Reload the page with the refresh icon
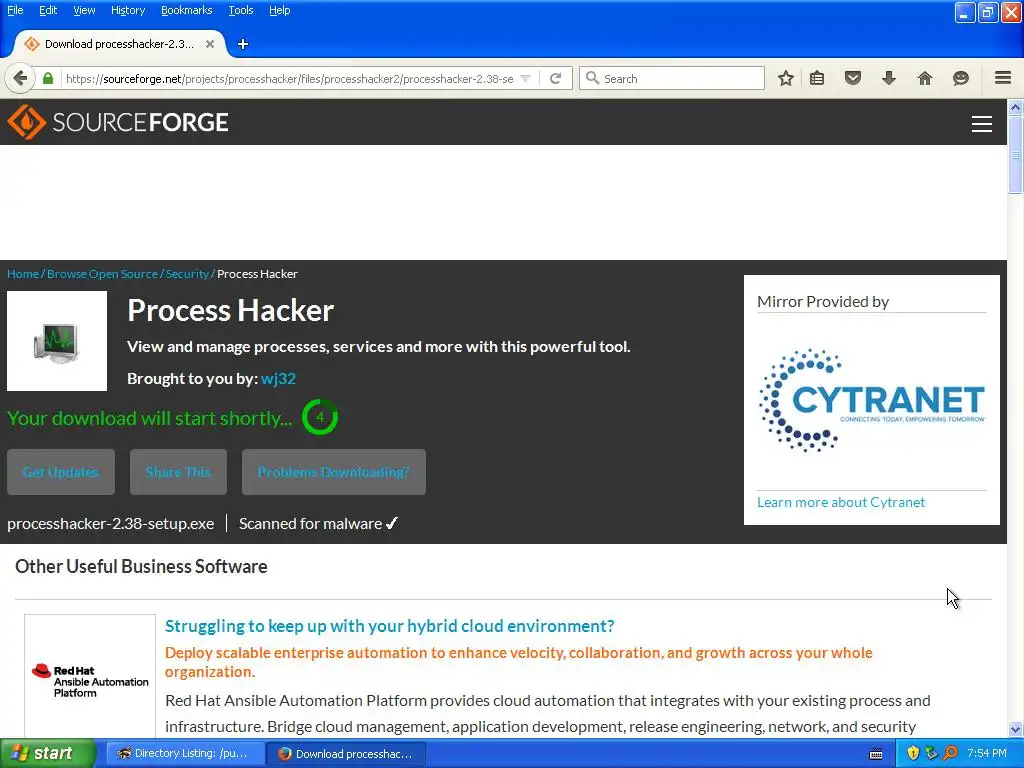Screen dimensions: 1024x768 pos(556,78)
